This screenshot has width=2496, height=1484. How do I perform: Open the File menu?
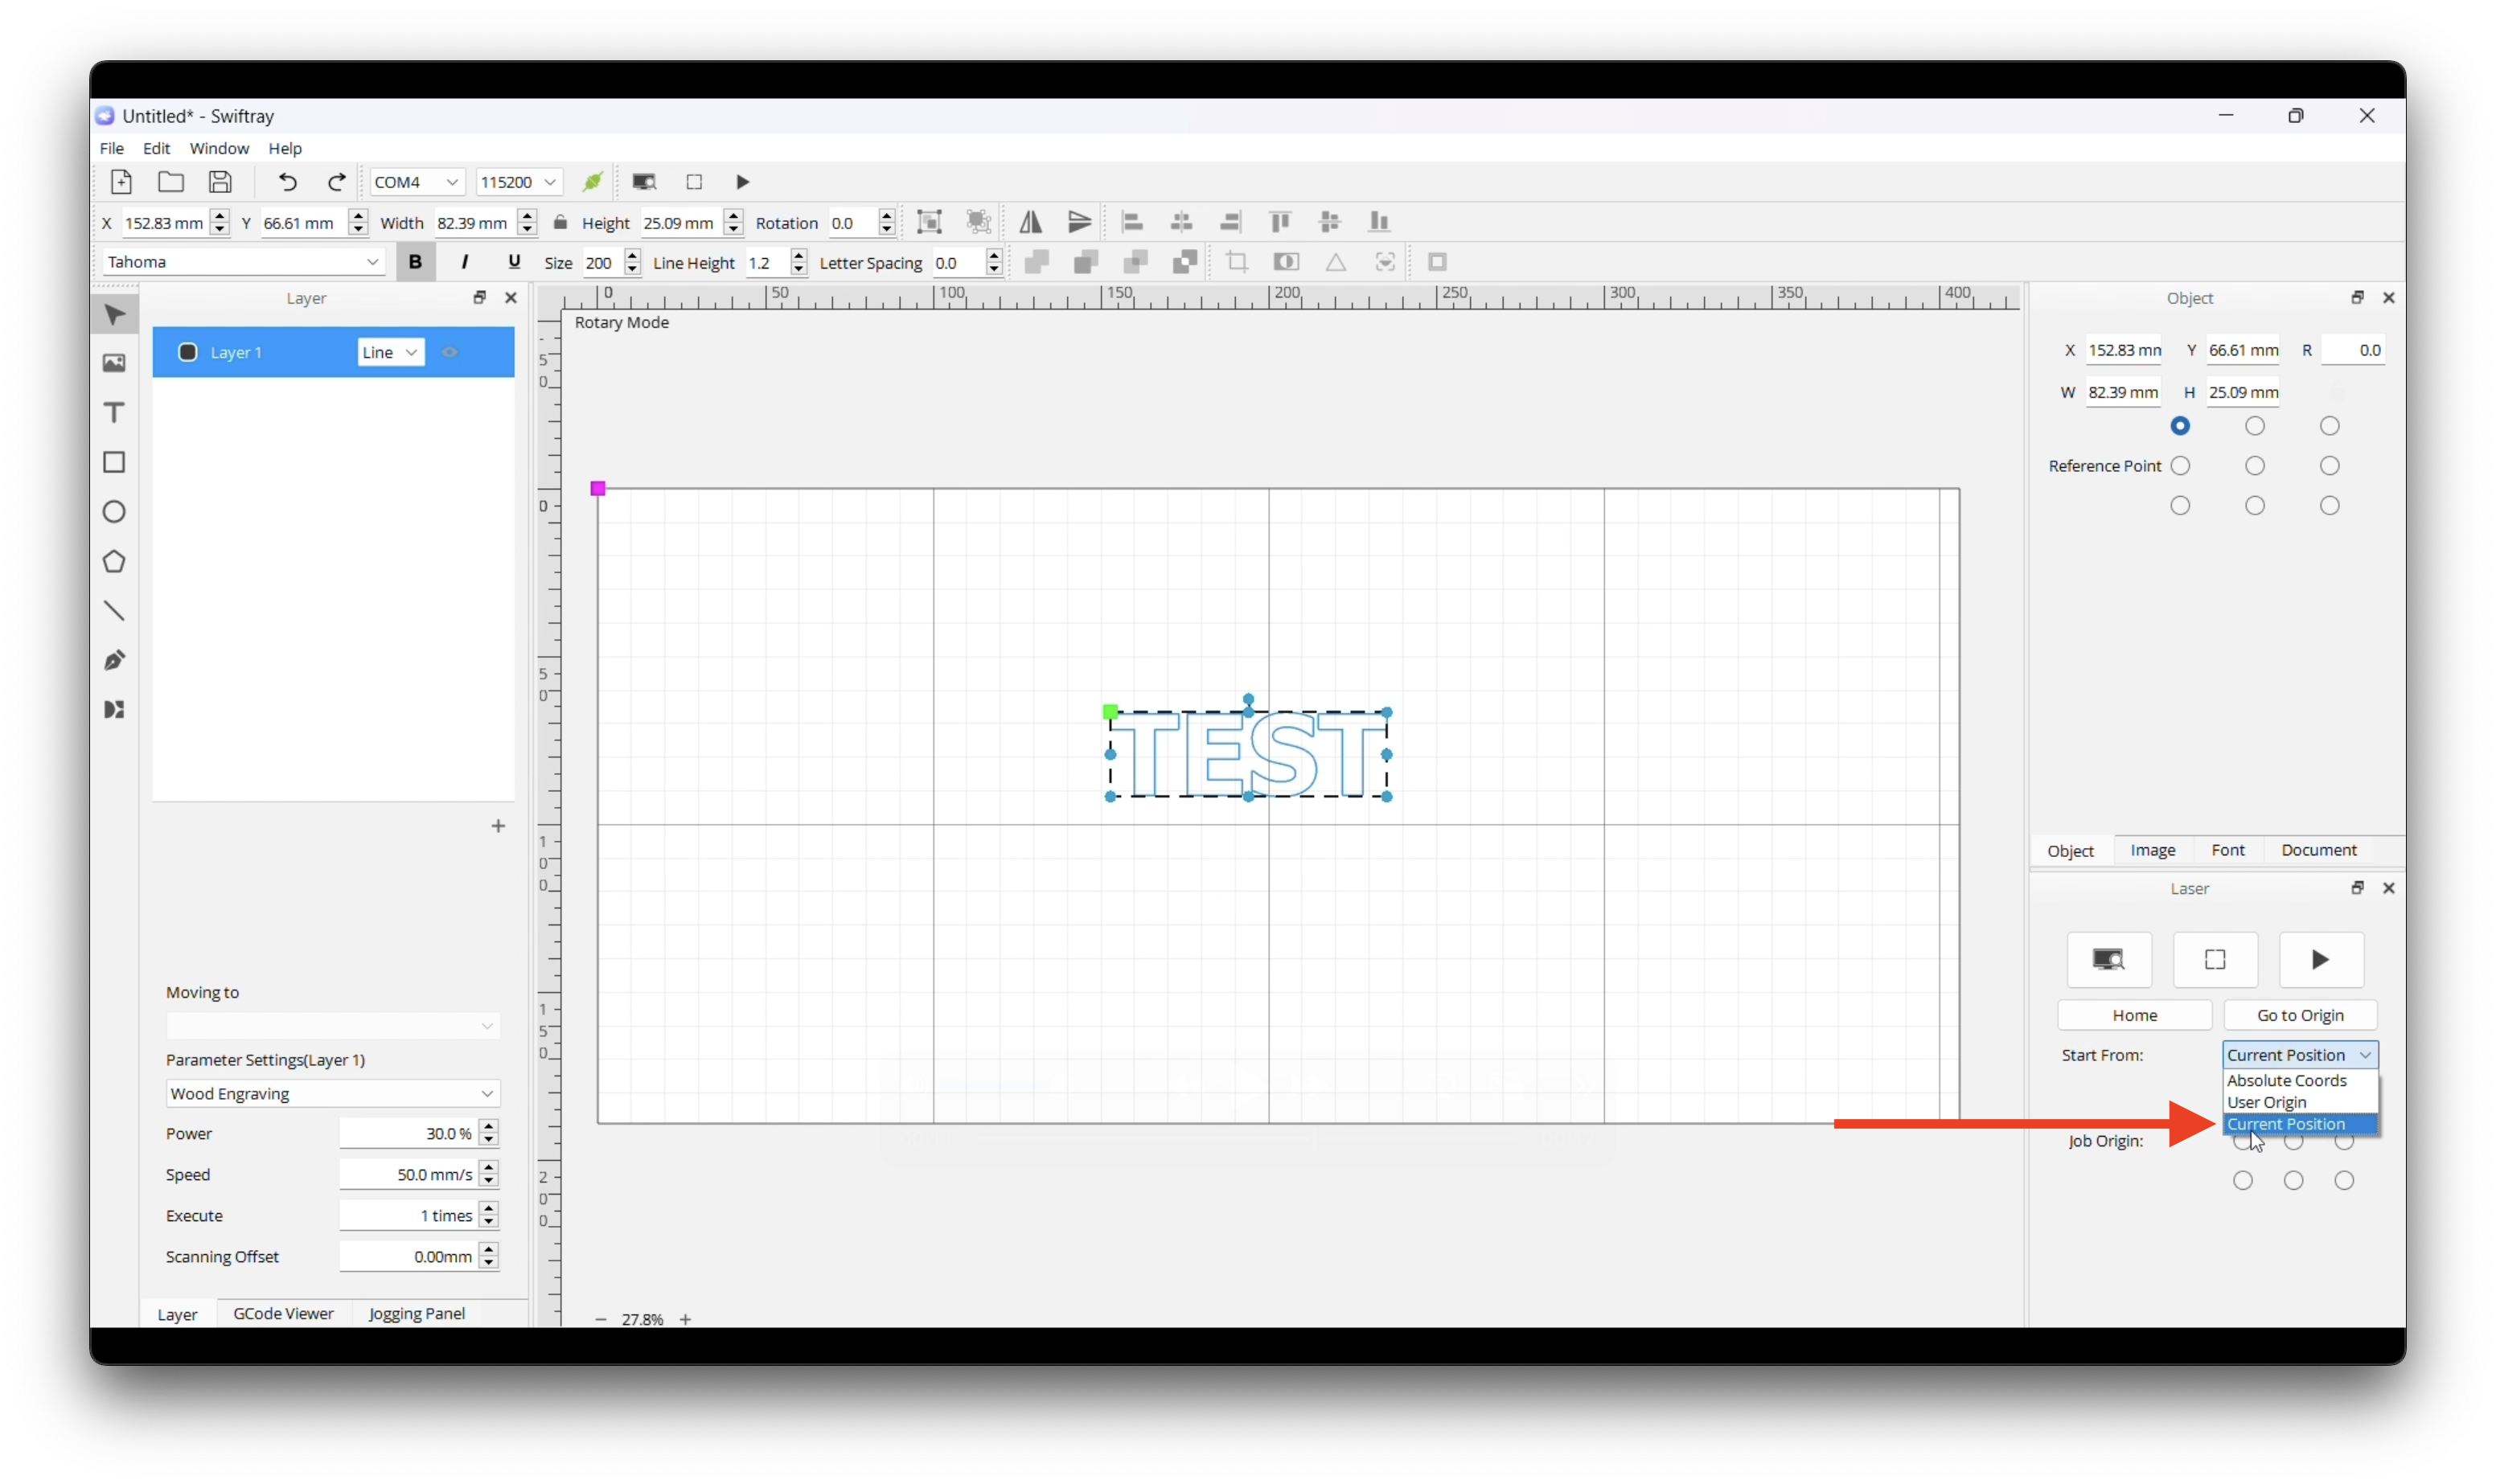[112, 148]
